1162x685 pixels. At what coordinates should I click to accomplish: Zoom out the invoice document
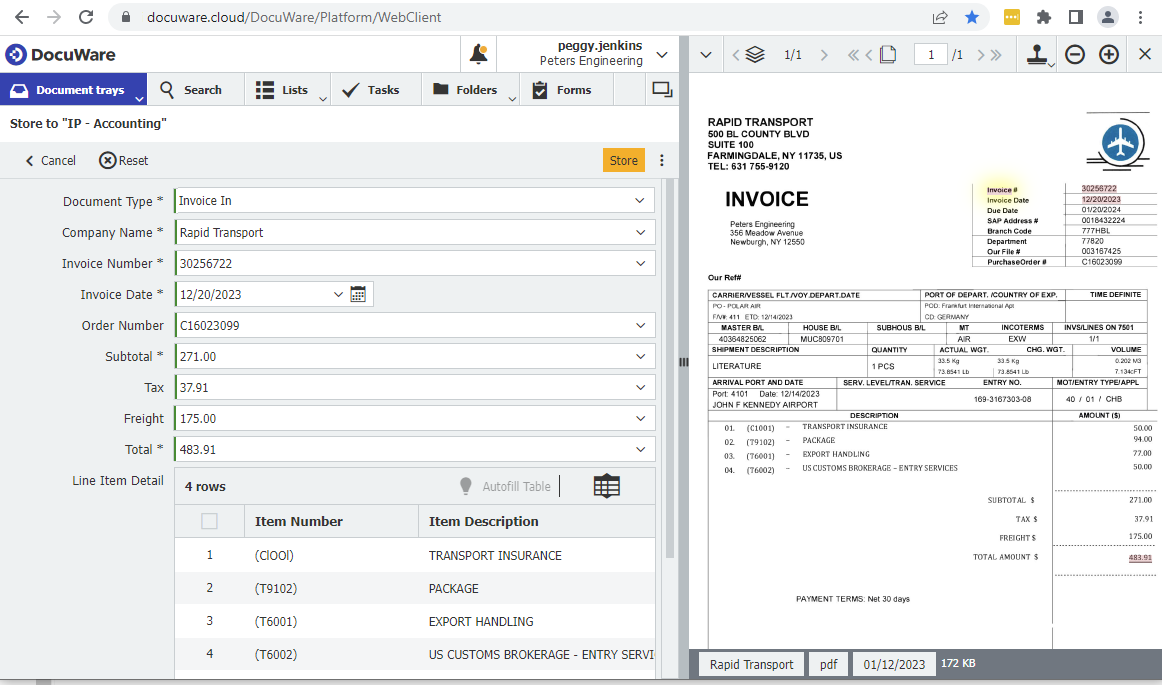point(1075,54)
